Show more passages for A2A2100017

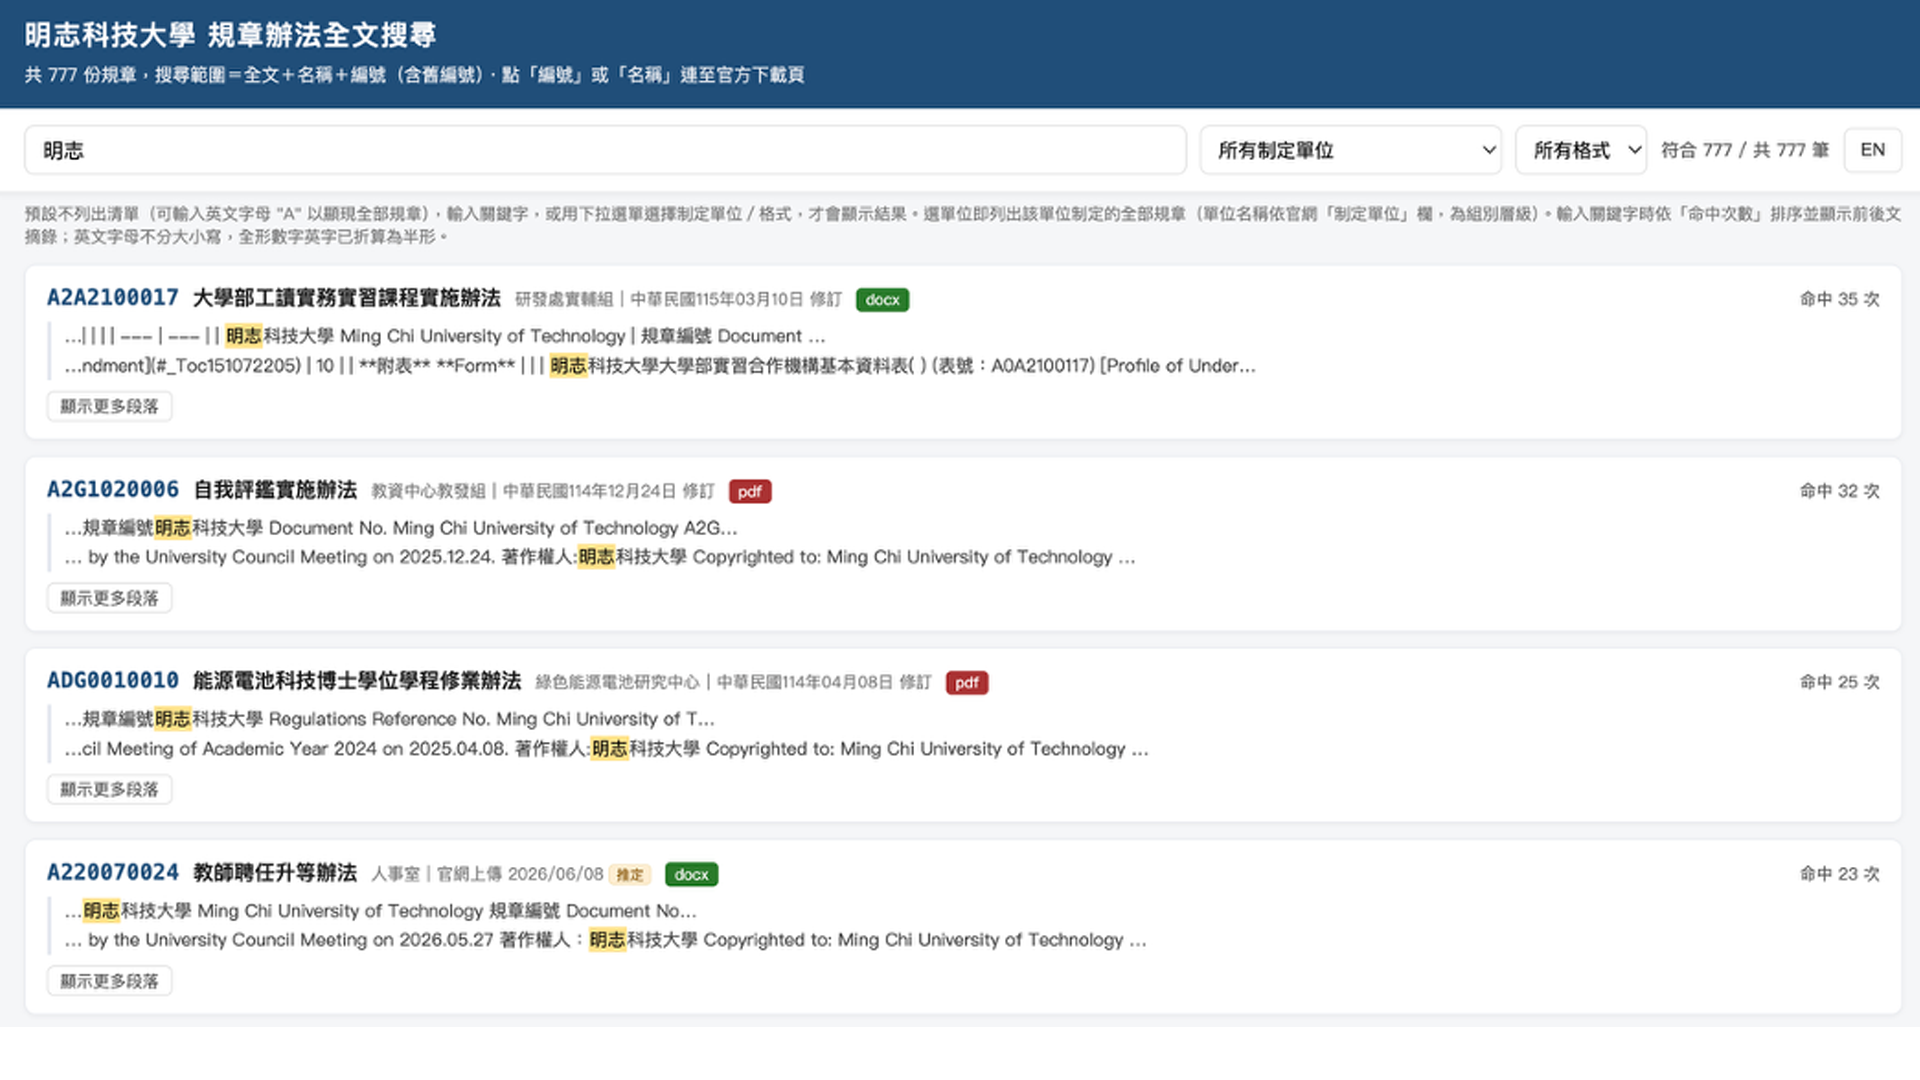pyautogui.click(x=110, y=406)
